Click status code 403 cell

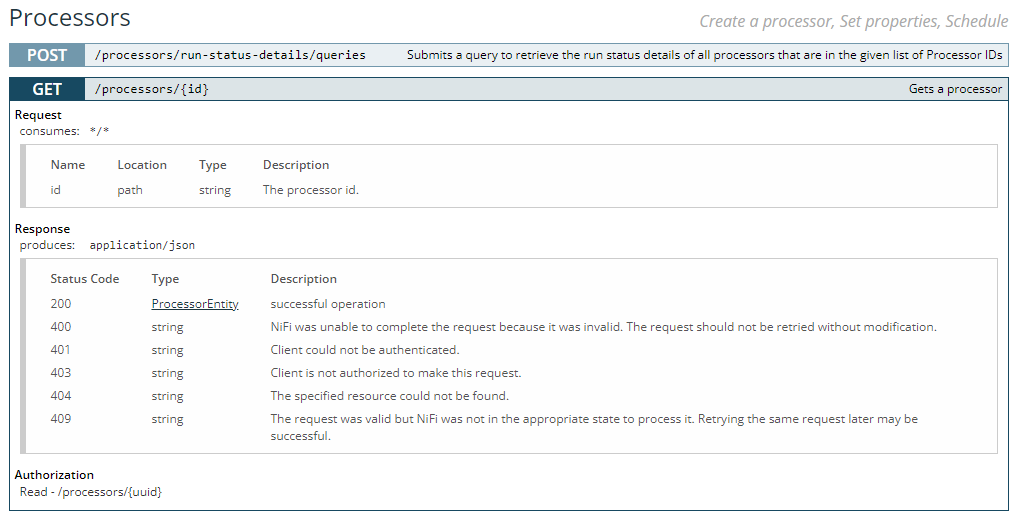[x=60, y=373]
